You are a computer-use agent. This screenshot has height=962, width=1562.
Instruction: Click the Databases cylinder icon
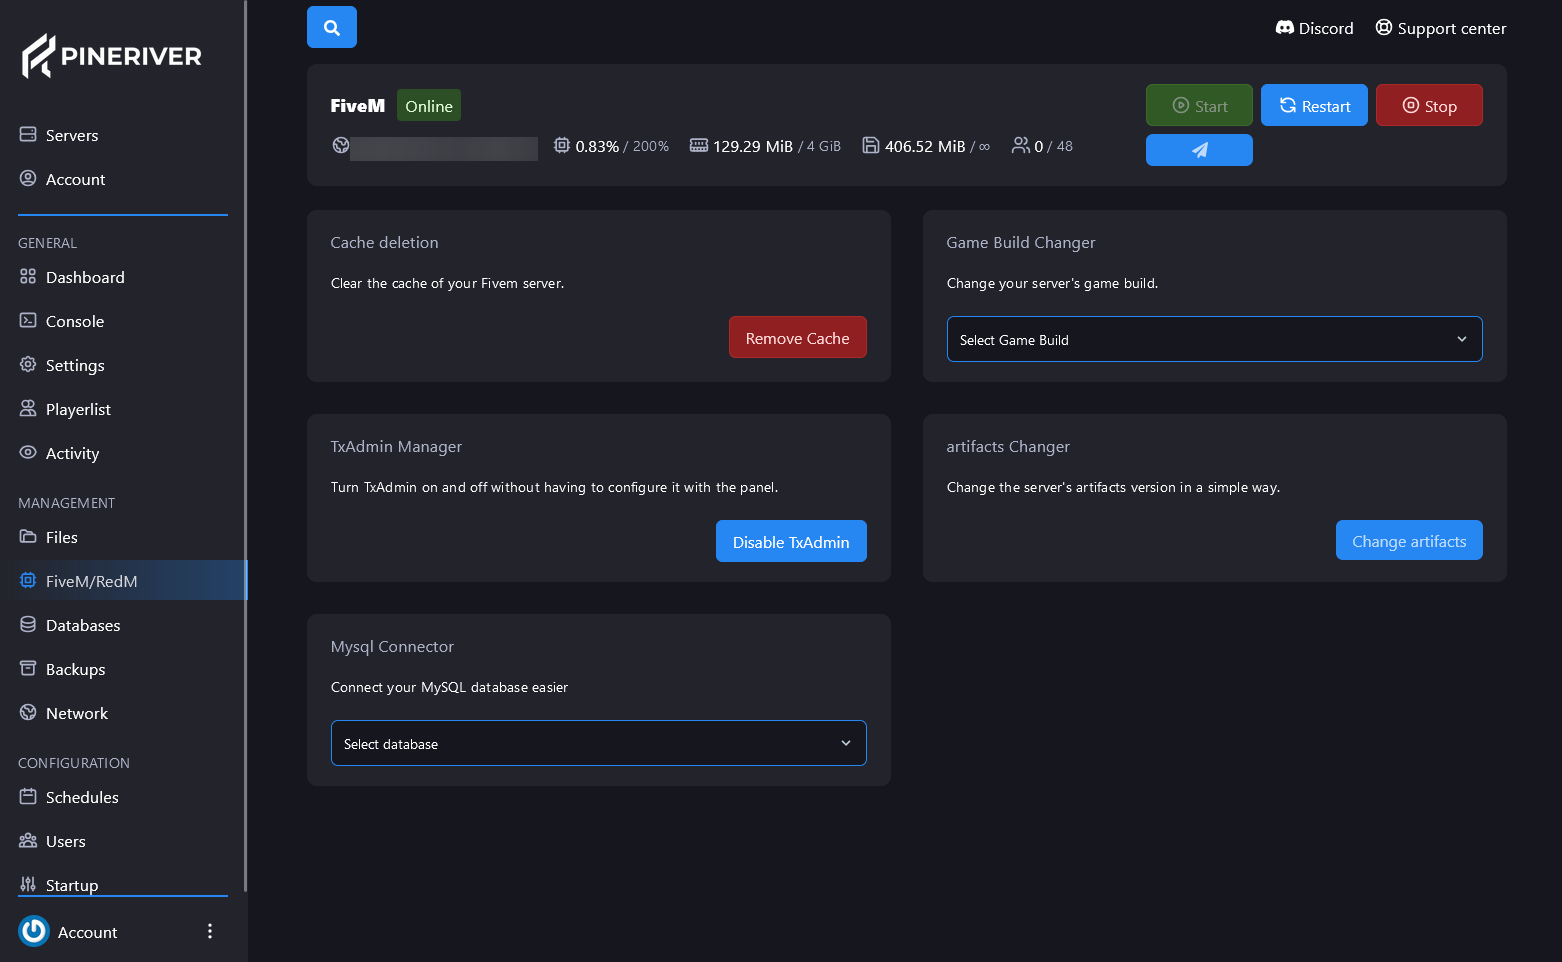coord(28,624)
